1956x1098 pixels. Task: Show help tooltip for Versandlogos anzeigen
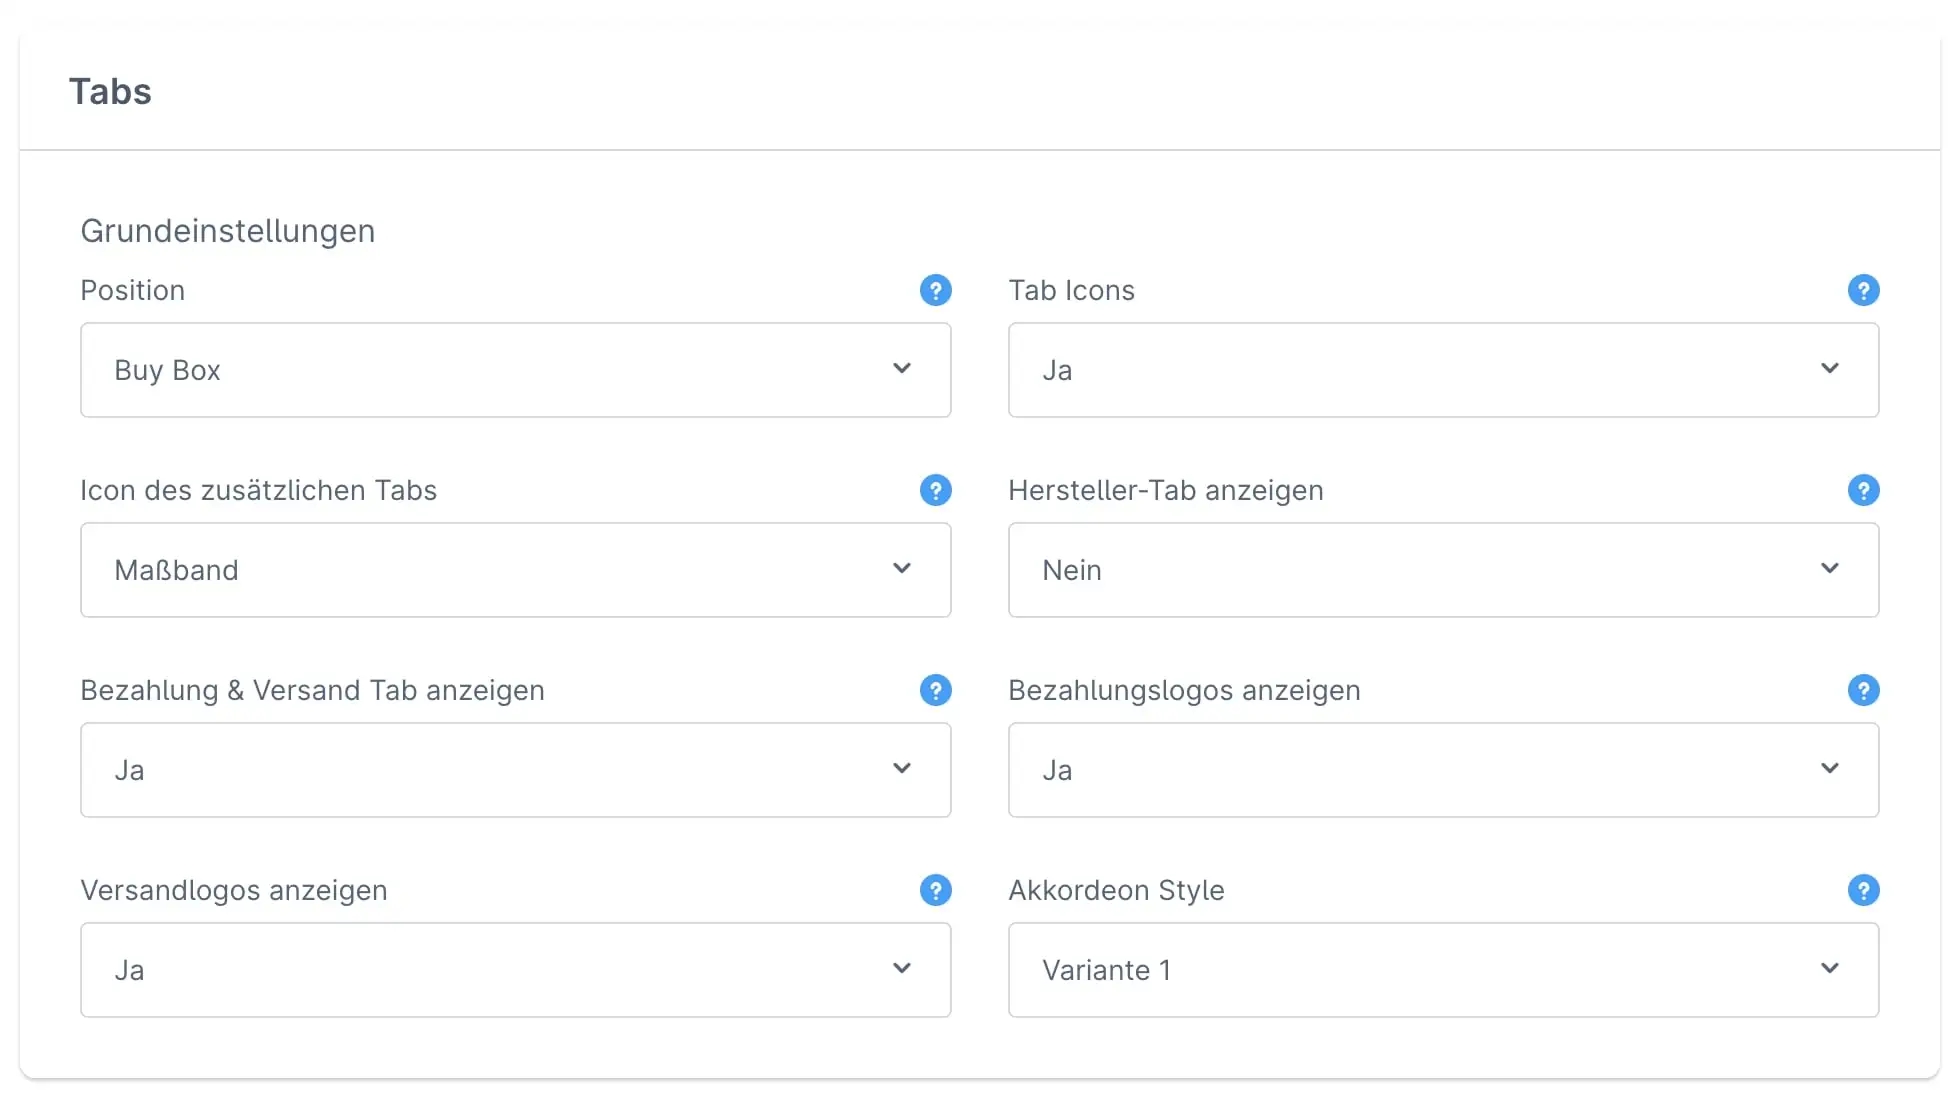tap(935, 890)
